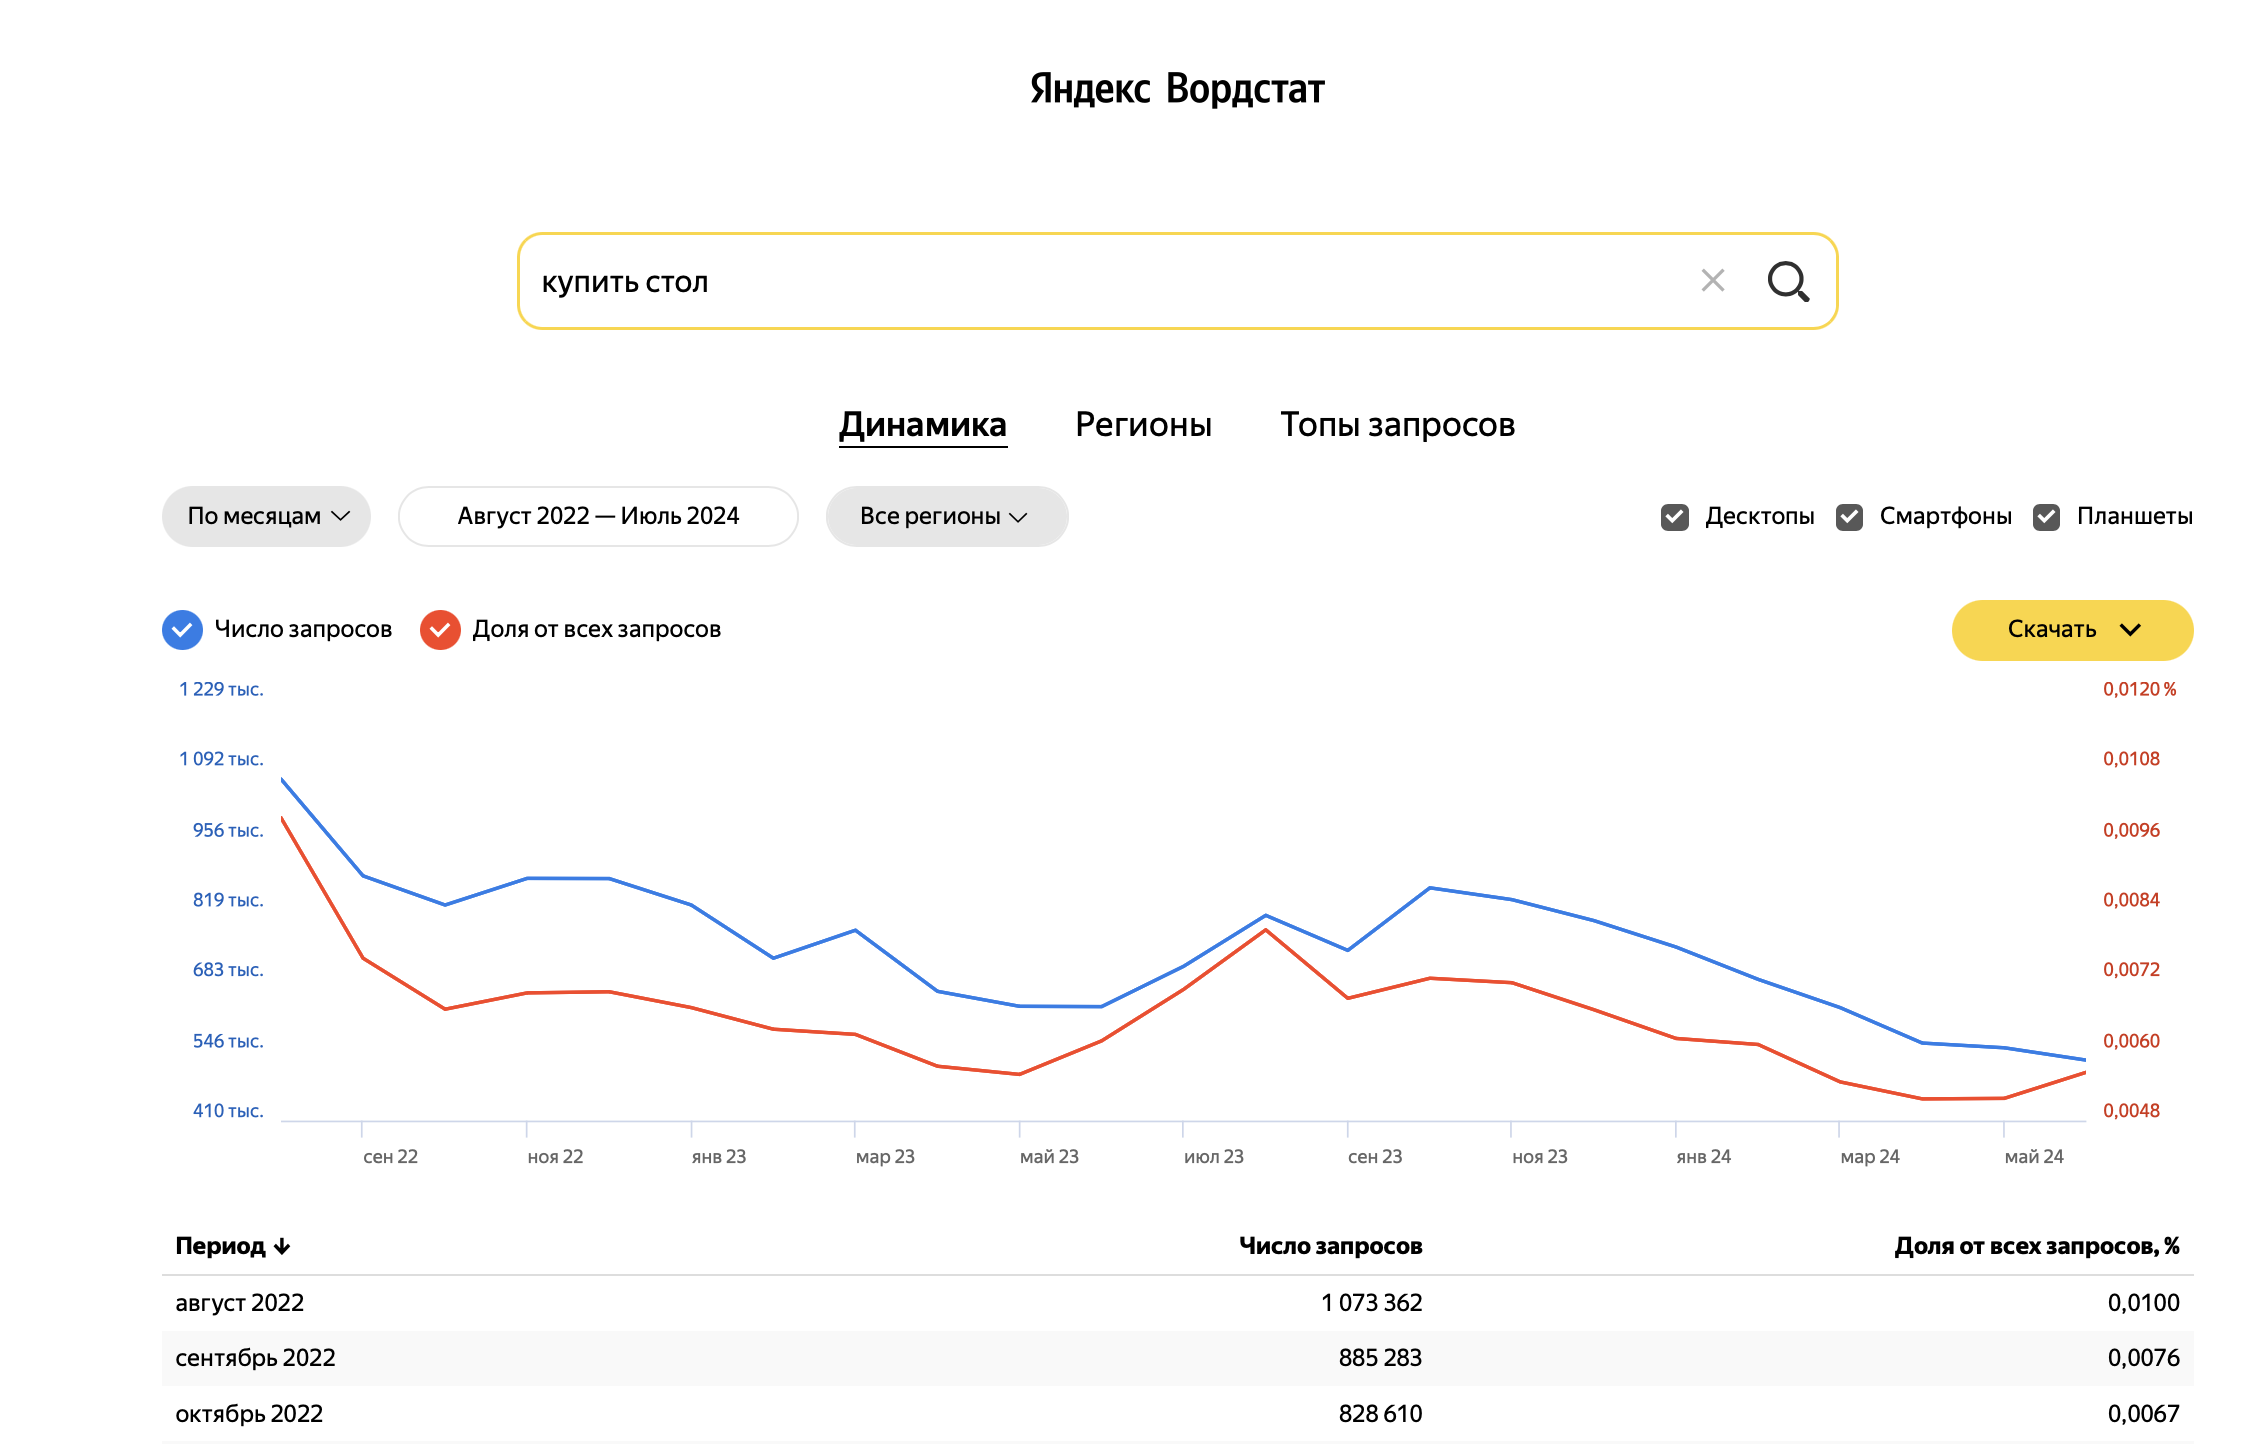Viewport: 2252px width, 1444px height.
Task: Select the Динамика tab
Action: pyautogui.click(x=922, y=425)
